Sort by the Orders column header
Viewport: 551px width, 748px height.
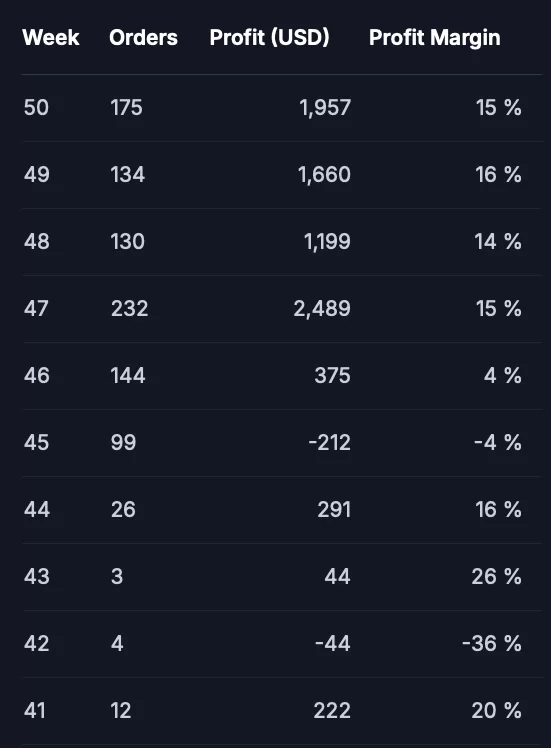(143, 38)
